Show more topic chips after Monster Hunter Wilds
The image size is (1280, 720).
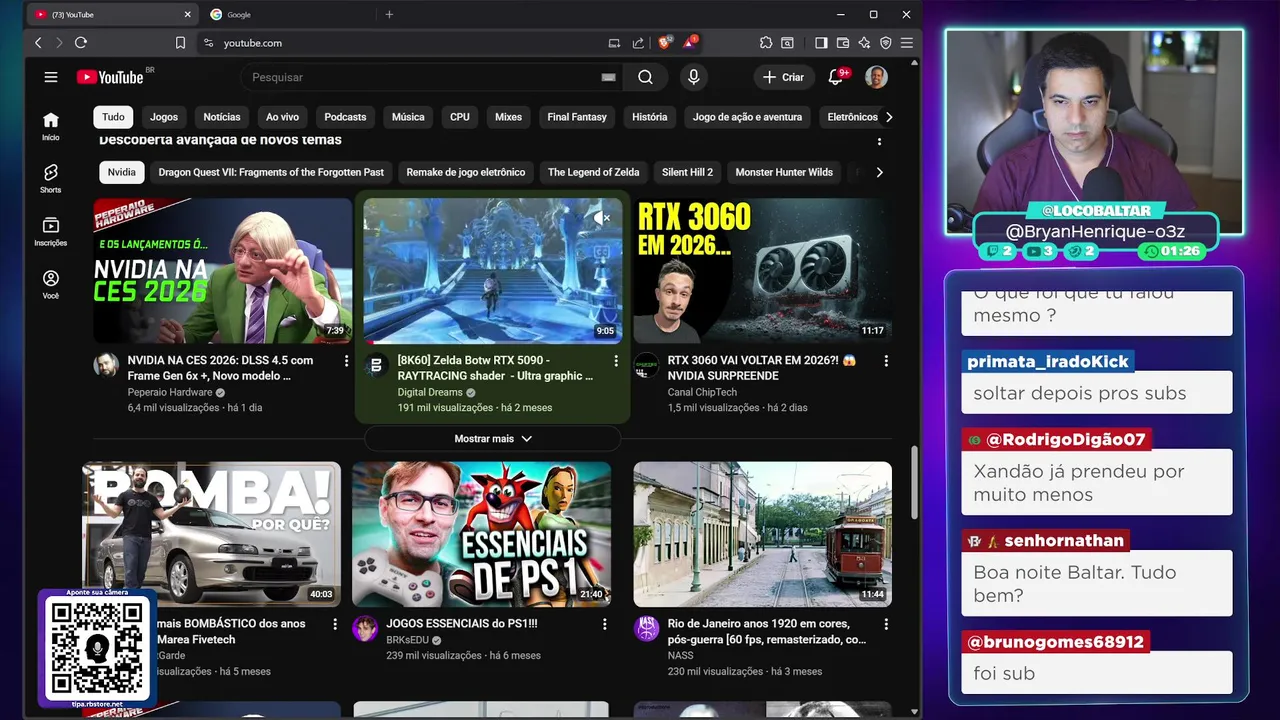tap(879, 172)
